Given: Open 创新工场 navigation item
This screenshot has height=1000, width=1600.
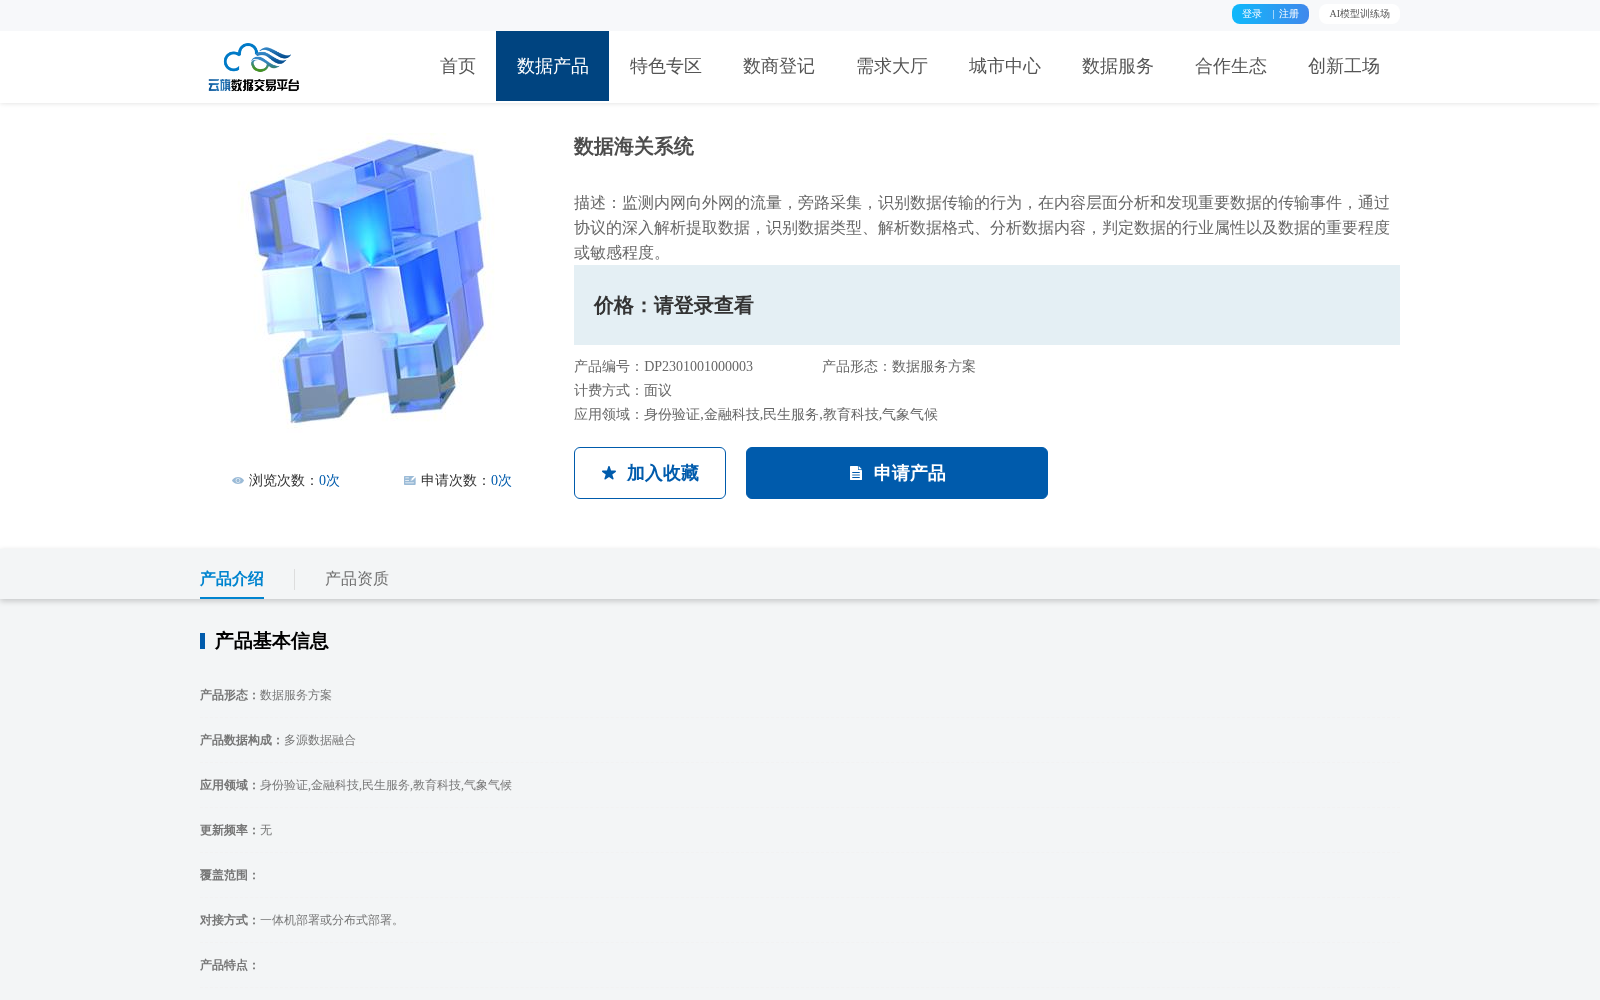Looking at the screenshot, I should [1343, 66].
